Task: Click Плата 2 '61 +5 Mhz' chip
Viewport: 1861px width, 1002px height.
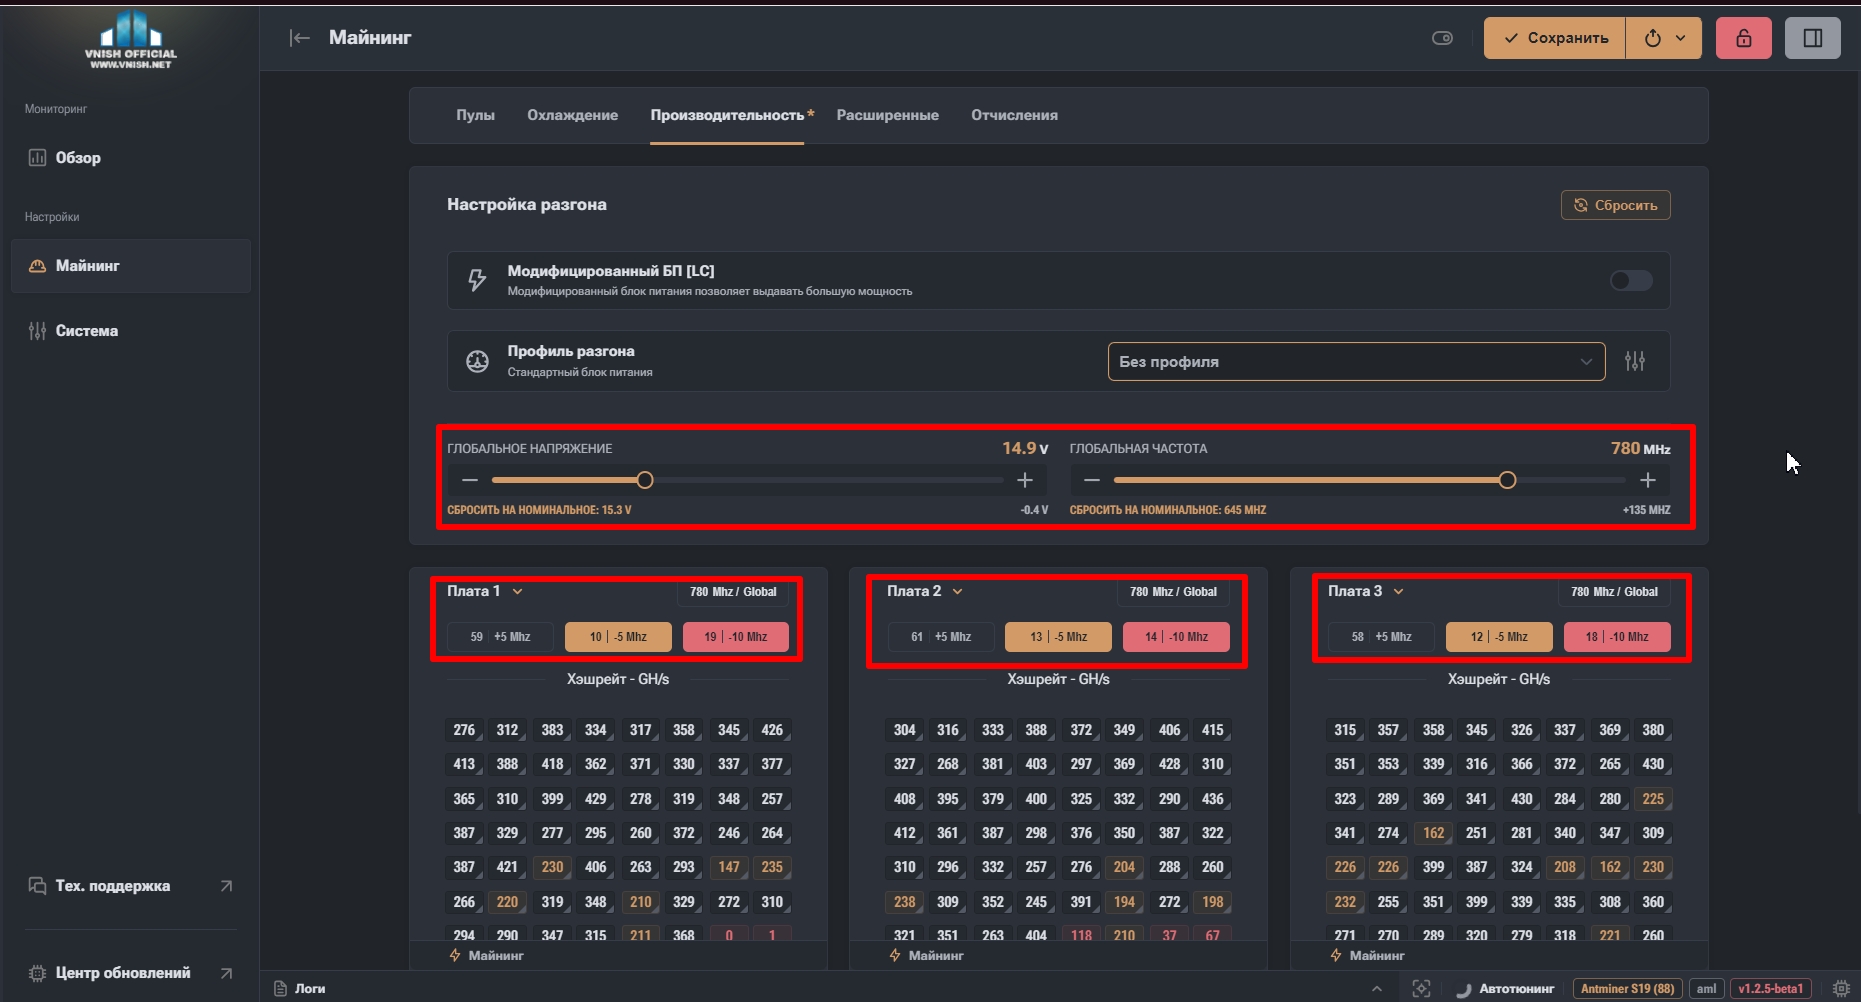Action: click(941, 637)
